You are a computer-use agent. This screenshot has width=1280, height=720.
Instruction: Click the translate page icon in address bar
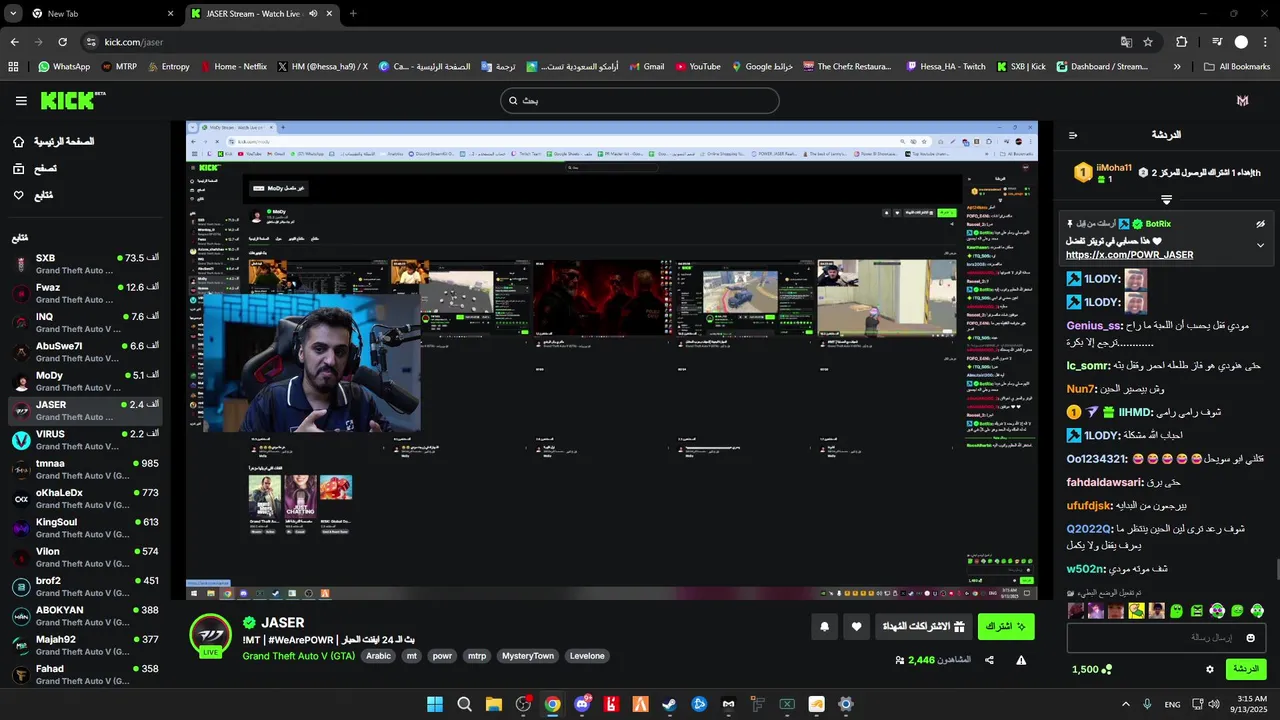pos(1126,42)
